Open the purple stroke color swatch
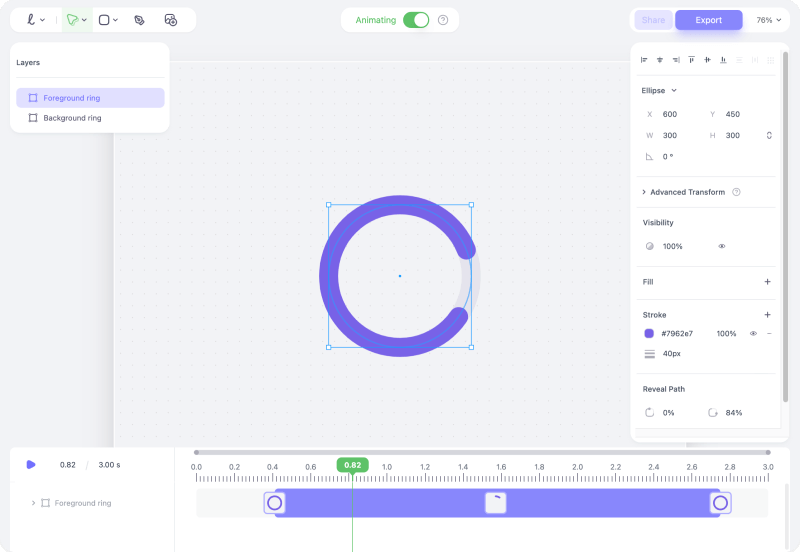Viewport: 800px width, 553px height. pos(649,333)
